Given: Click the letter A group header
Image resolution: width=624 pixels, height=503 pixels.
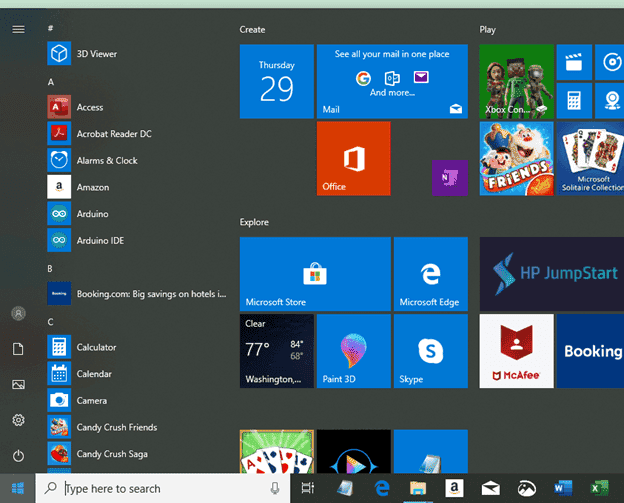Looking at the screenshot, I should click(x=51, y=82).
